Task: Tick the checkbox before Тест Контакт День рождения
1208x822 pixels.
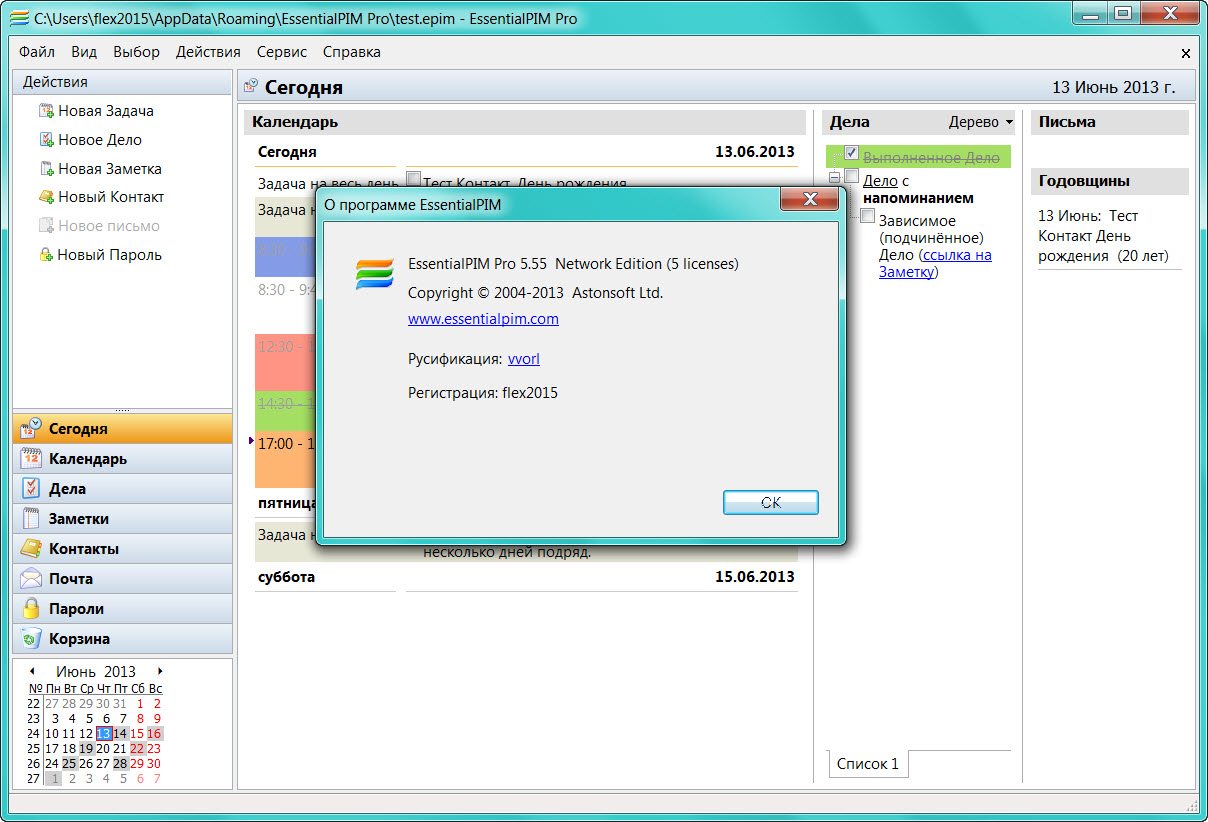Action: coord(413,179)
